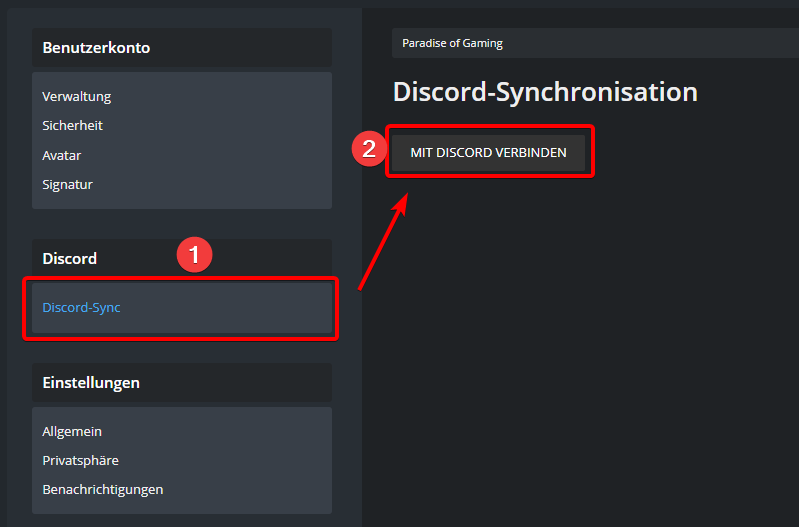Viewport: 799px width, 527px height.
Task: Click the Paradise of Gaming breadcrumb link
Action: point(452,43)
